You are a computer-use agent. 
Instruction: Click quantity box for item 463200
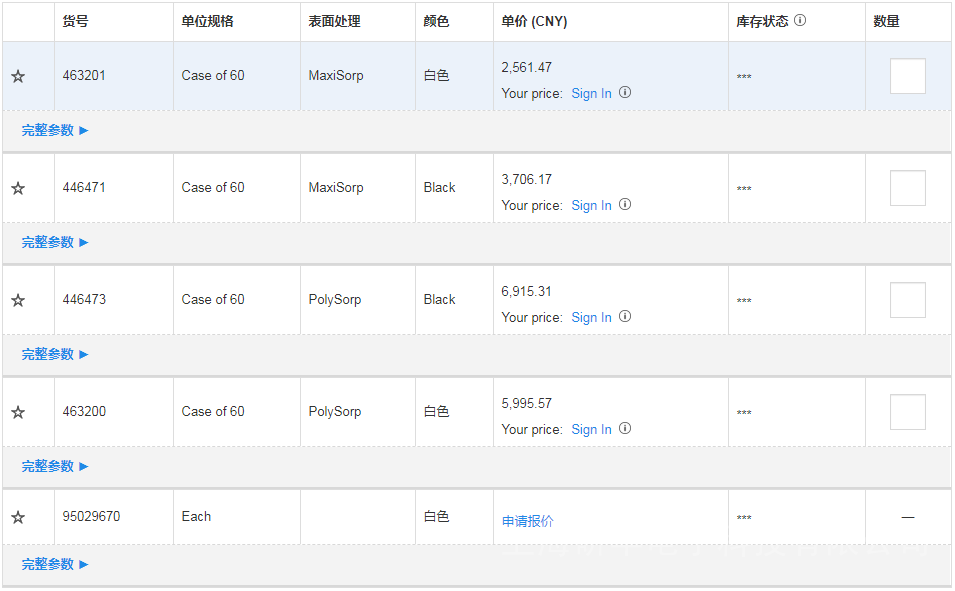907,412
